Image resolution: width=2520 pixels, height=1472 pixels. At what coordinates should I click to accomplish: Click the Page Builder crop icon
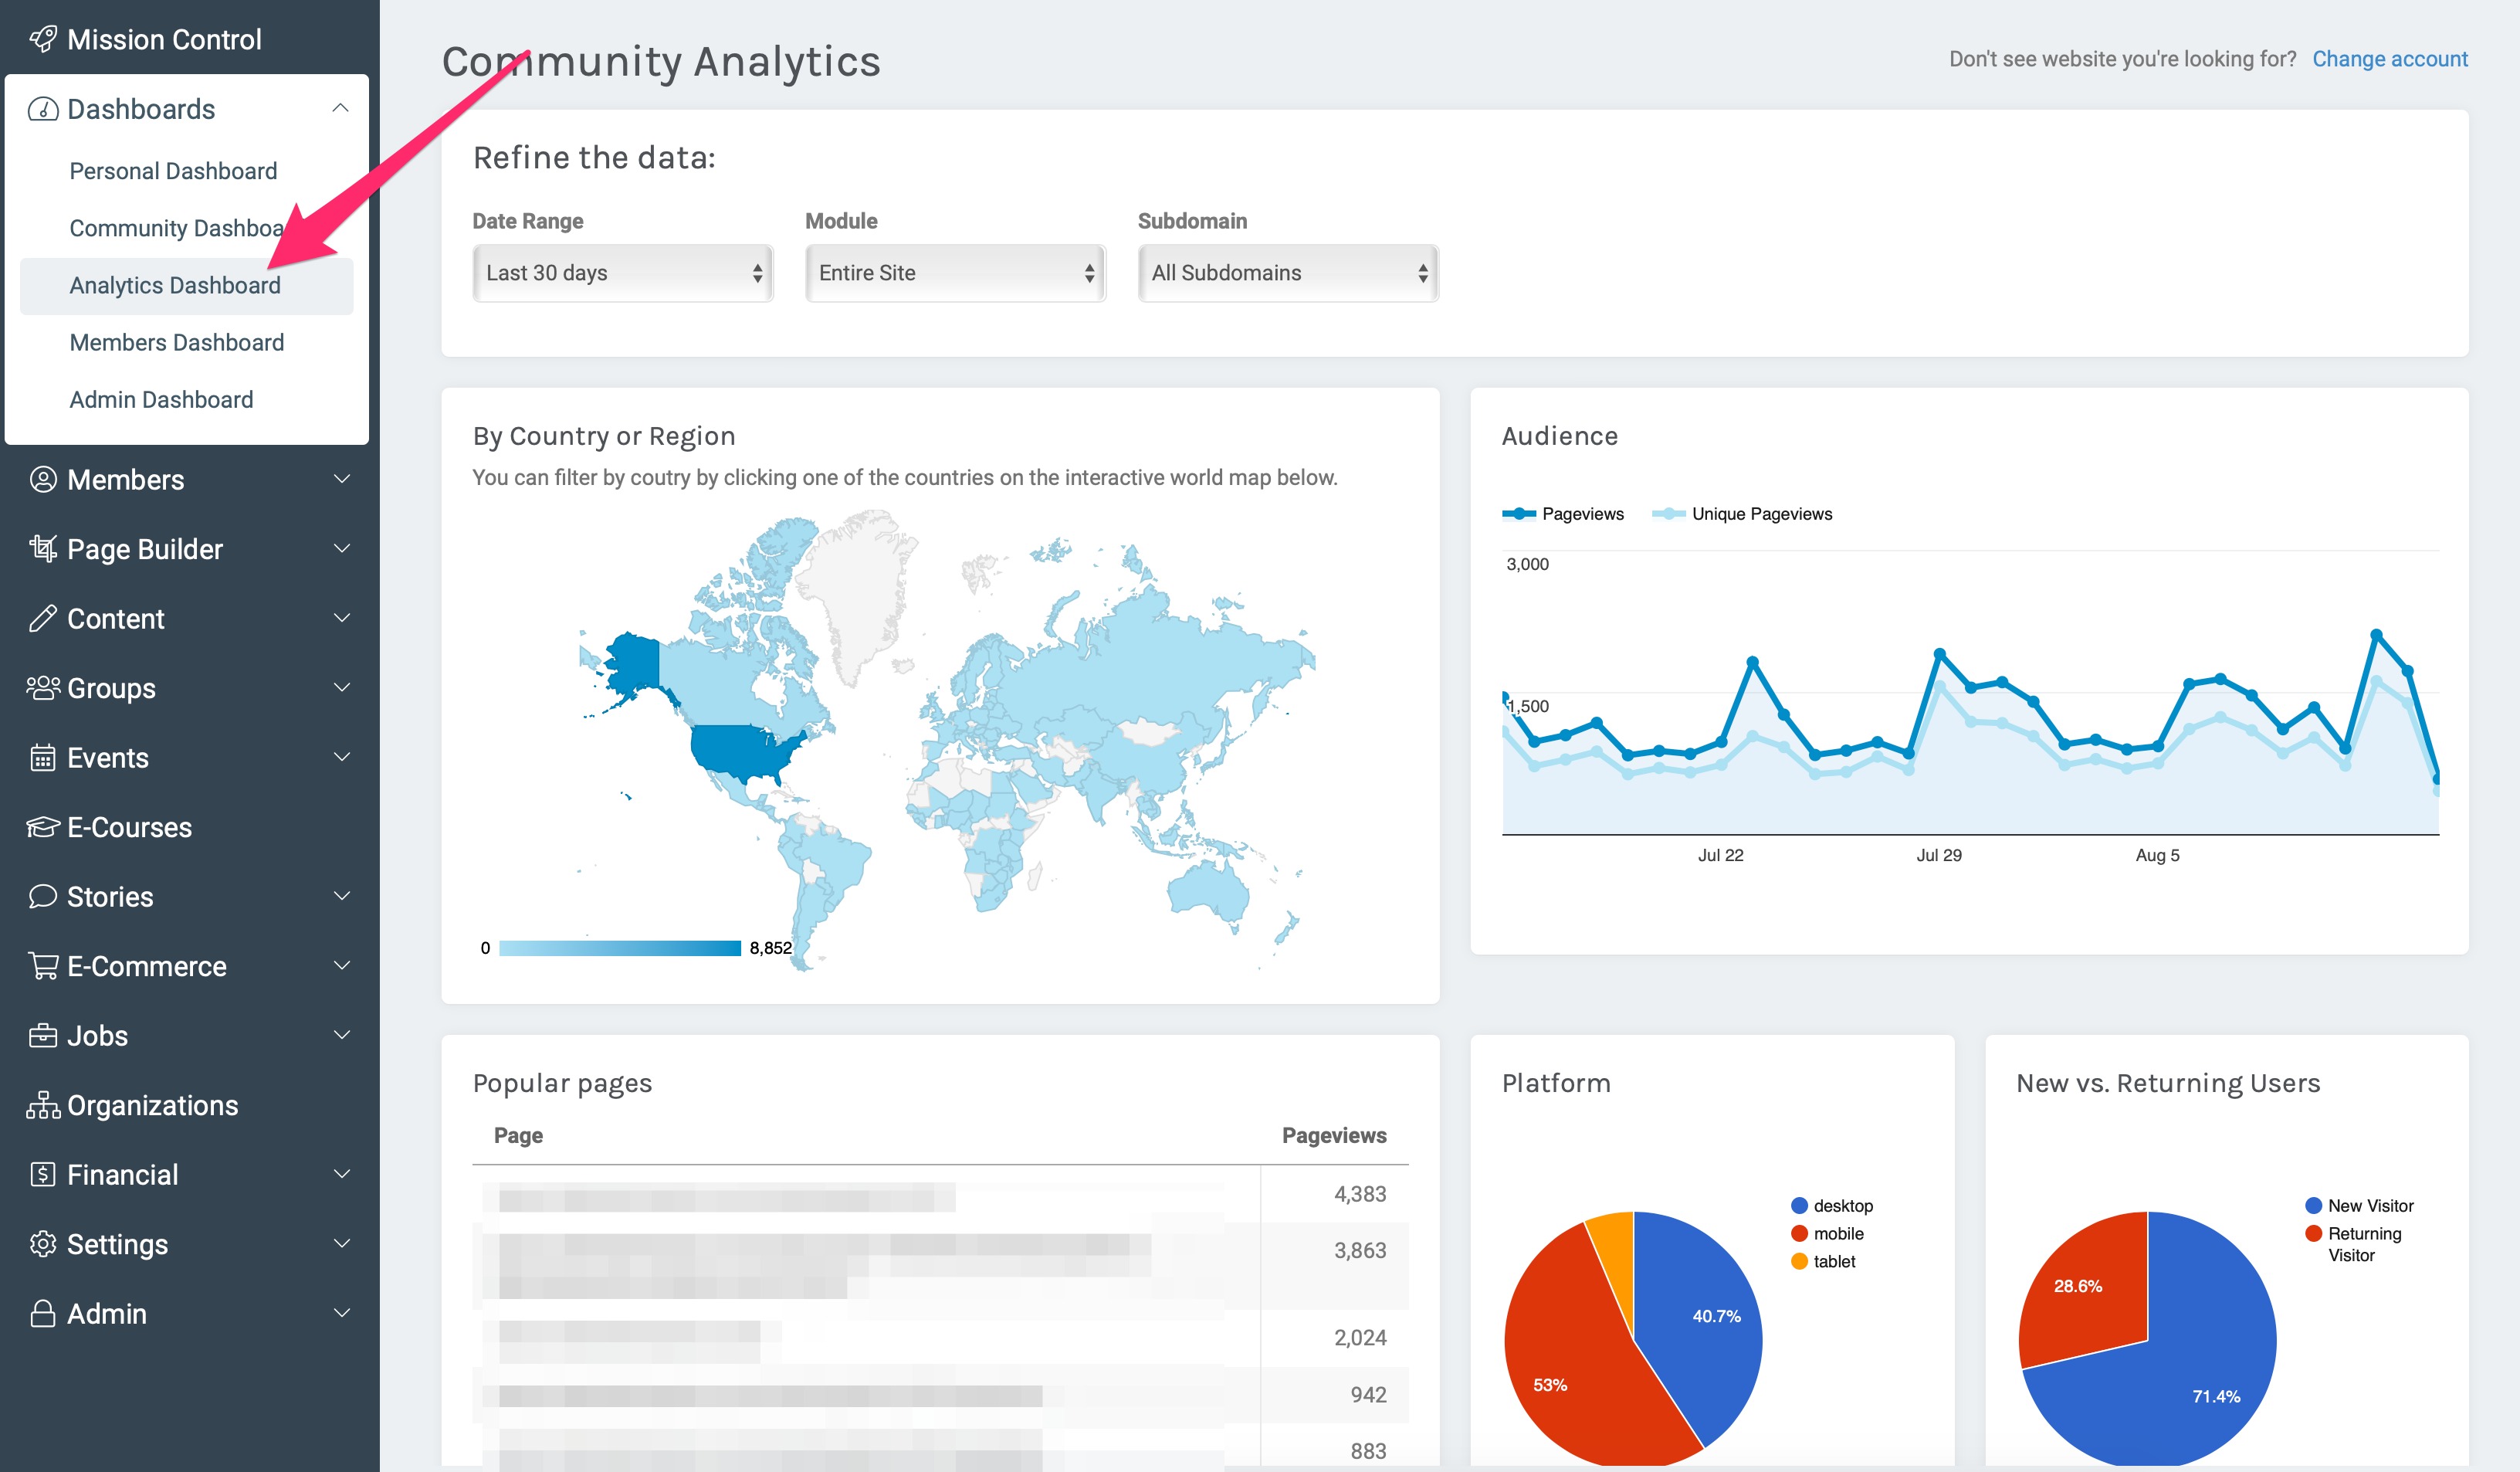[x=43, y=548]
